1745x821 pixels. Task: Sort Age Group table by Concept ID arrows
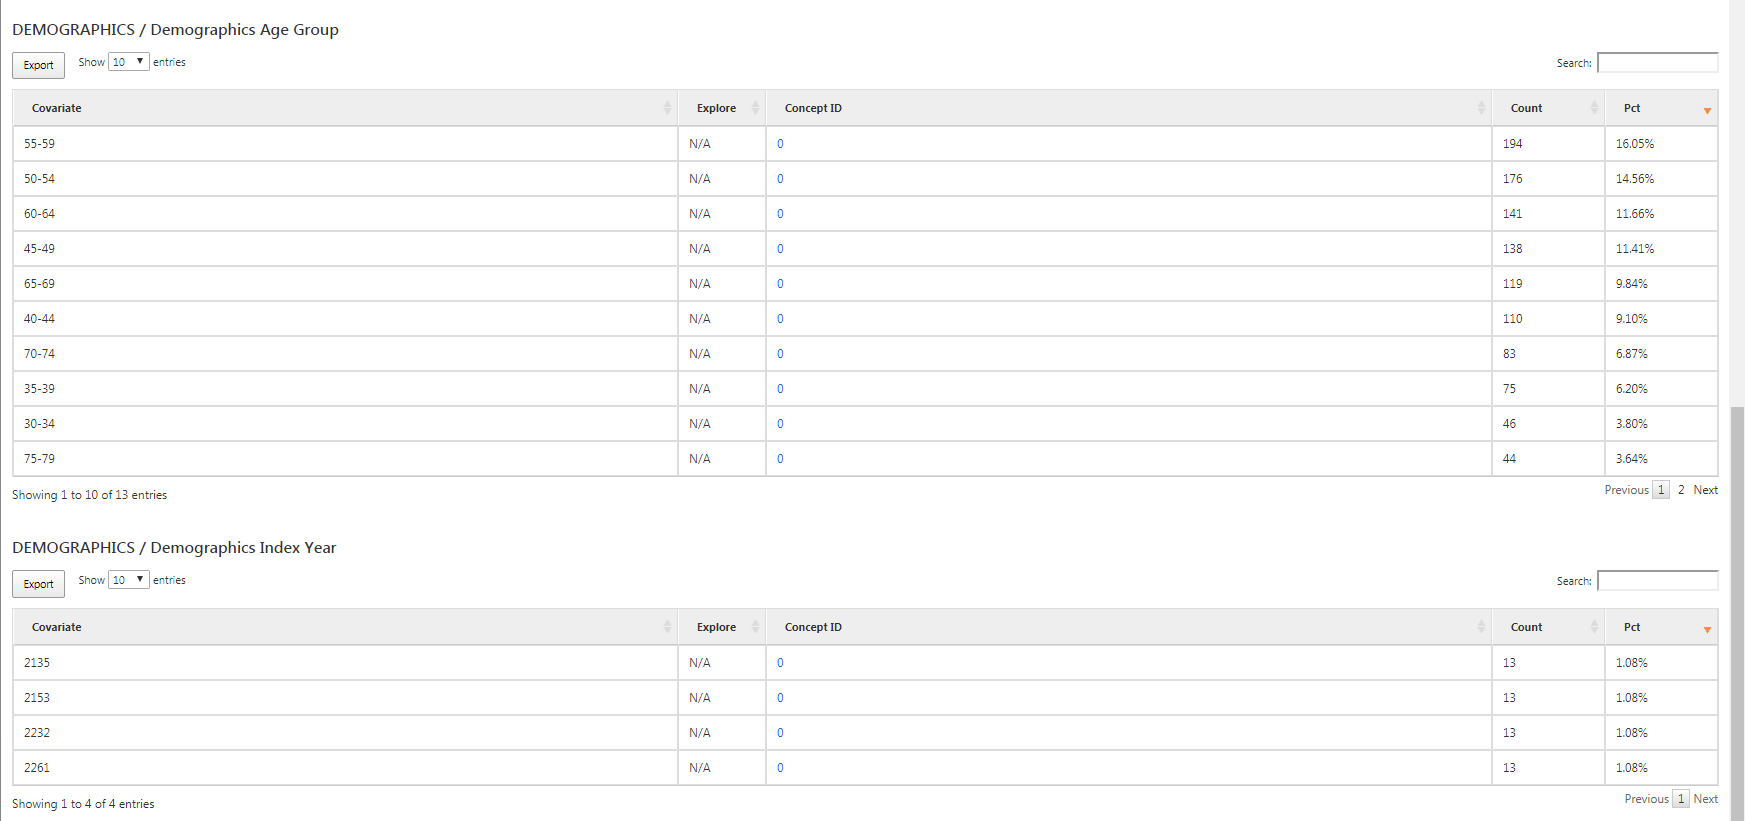(x=1481, y=108)
